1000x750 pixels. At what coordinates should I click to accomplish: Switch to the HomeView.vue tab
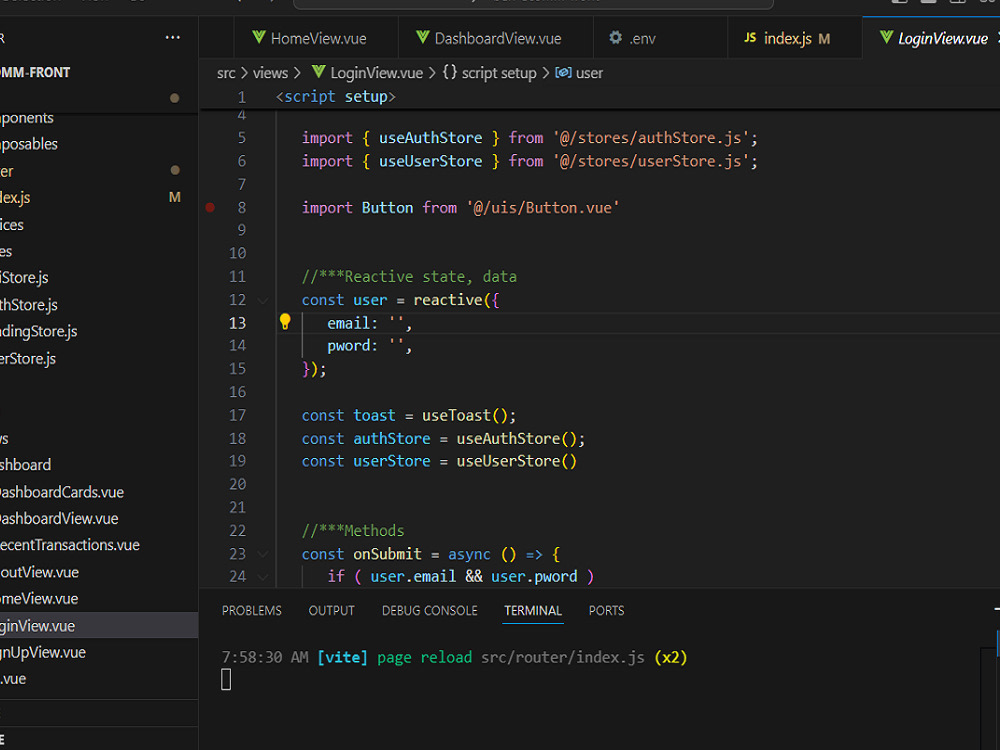pos(316,38)
